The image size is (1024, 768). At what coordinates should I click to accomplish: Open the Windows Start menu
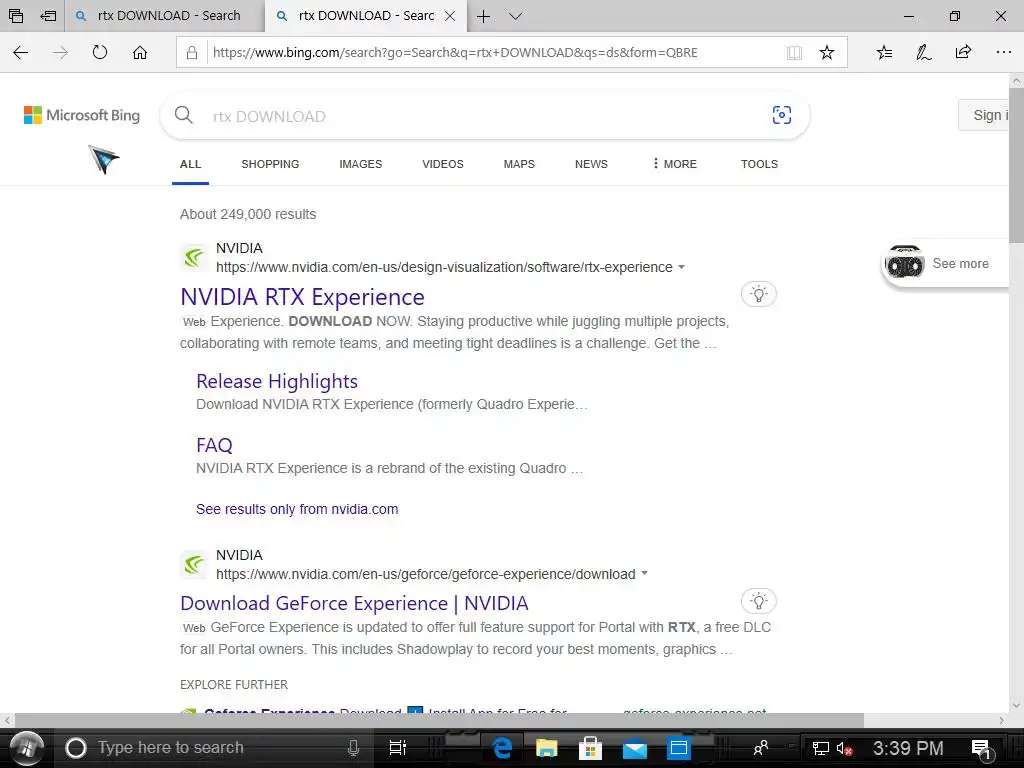pos(27,747)
